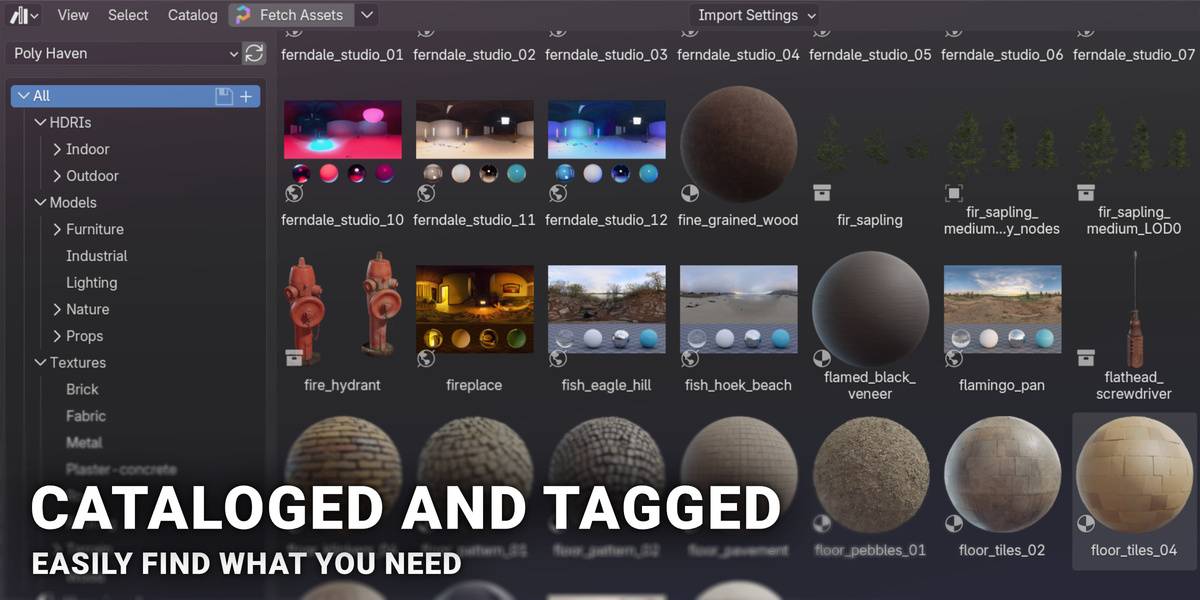Select the floor_tiles_04 material thumbnail

pos(1135,474)
